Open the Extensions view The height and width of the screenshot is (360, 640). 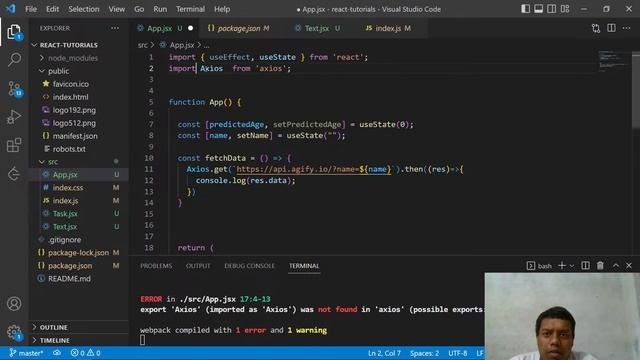[x=14, y=145]
